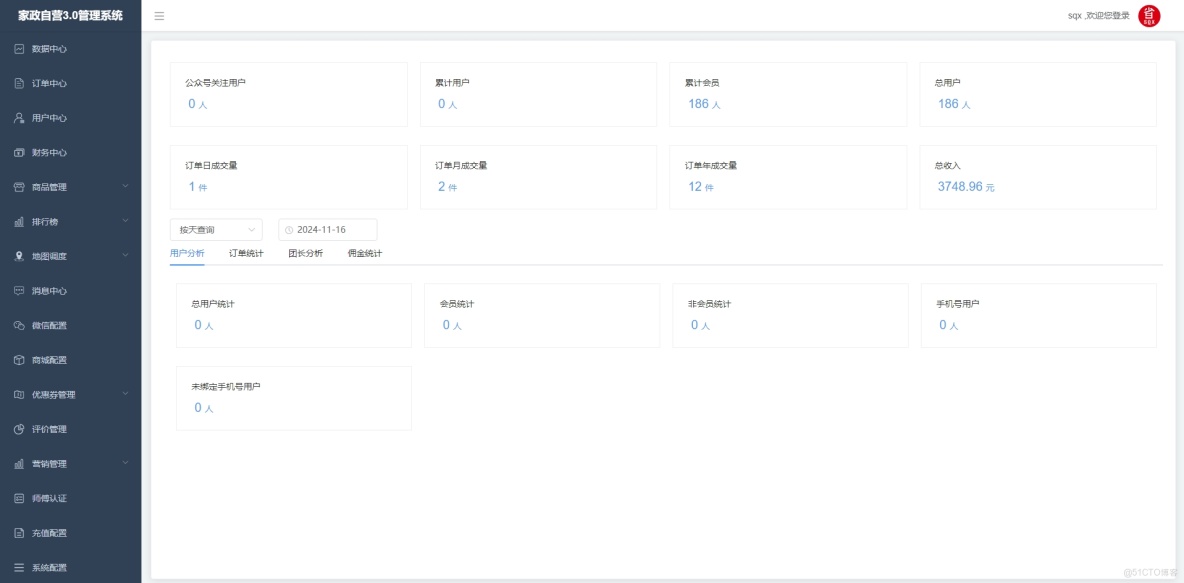Image resolution: width=1184 pixels, height=583 pixels.
Task: Expand the 营销管理 submenu arrow
Action: coord(125,463)
